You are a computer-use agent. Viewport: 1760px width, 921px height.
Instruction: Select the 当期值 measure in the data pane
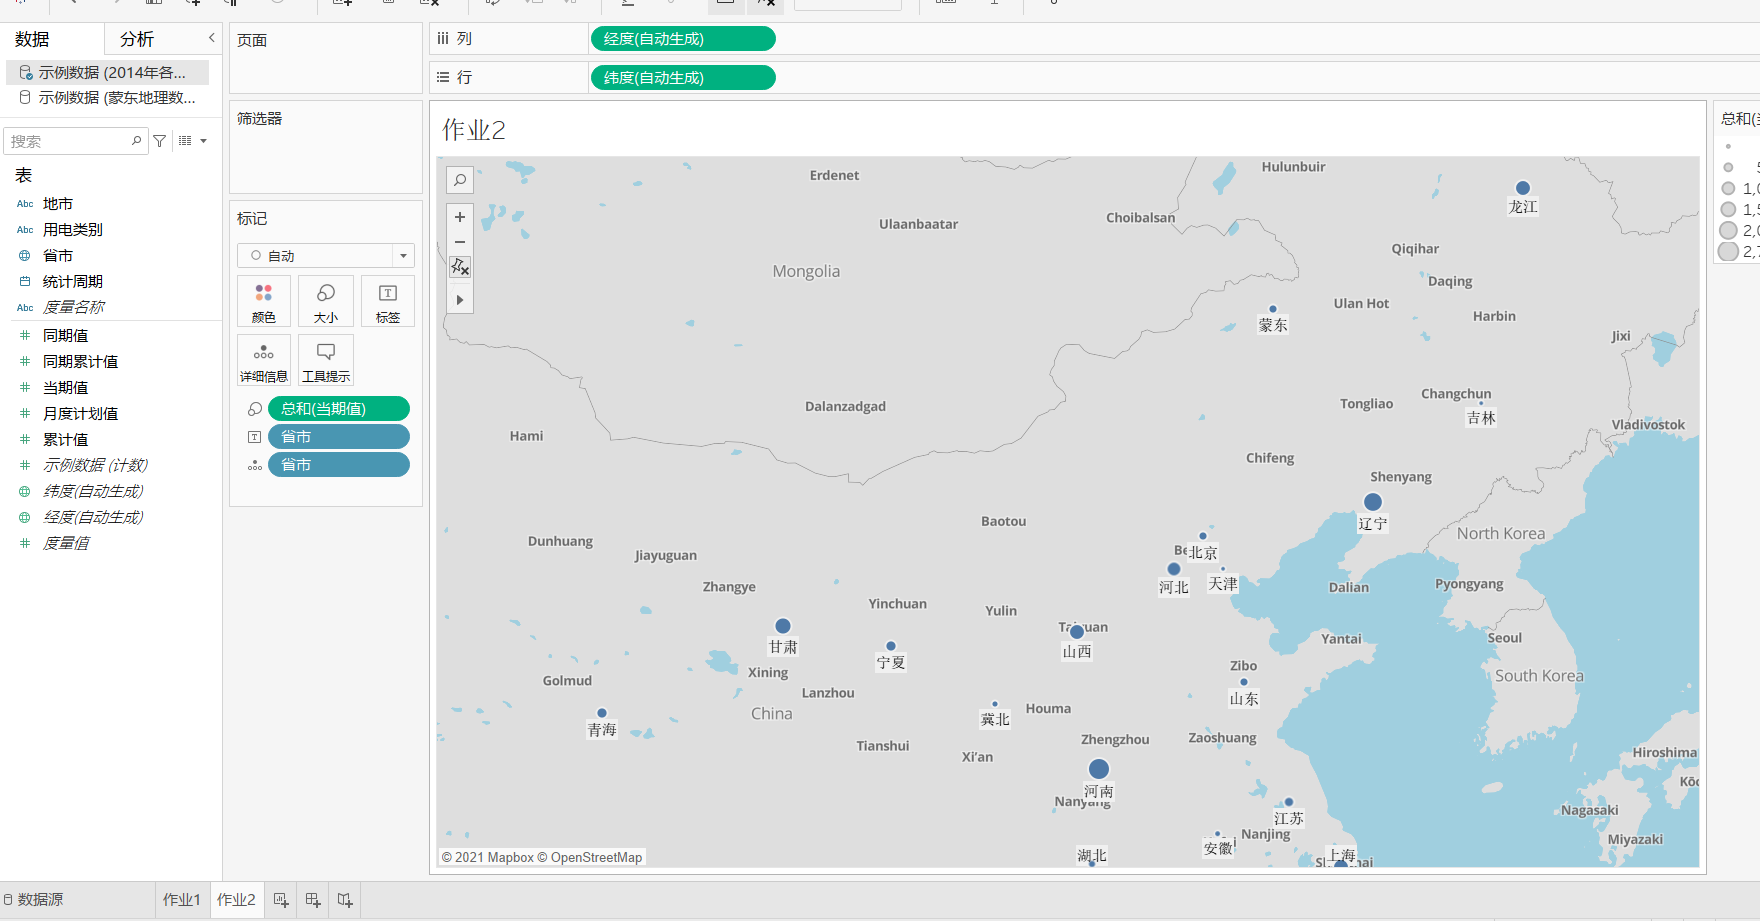[x=66, y=388]
